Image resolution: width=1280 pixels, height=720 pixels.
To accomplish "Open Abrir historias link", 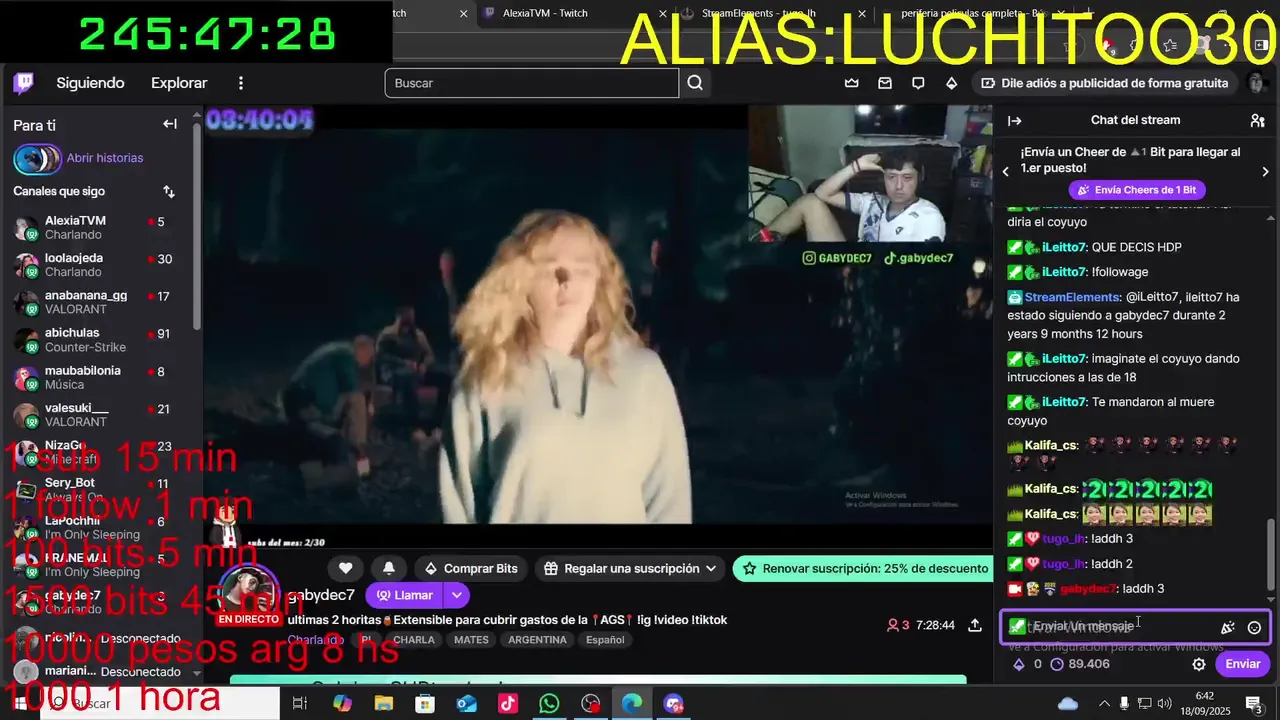I will point(105,158).
